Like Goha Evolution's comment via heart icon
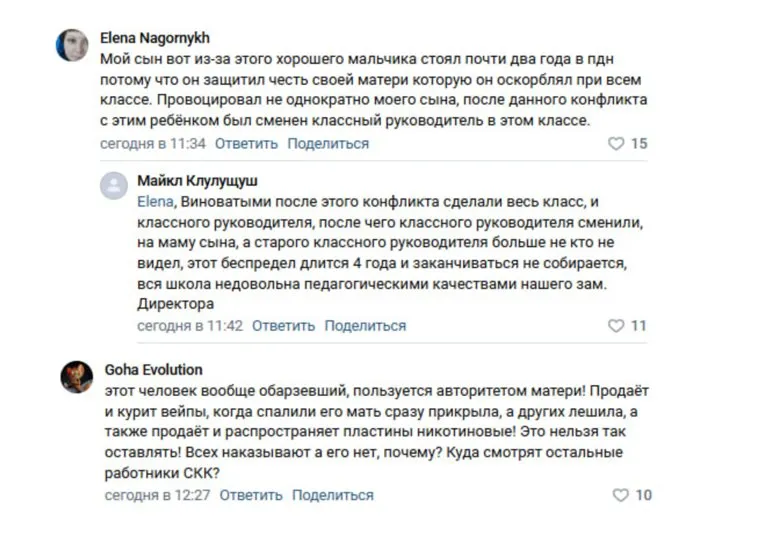Screen dimensions: 760x545 pyautogui.click(x=620, y=496)
